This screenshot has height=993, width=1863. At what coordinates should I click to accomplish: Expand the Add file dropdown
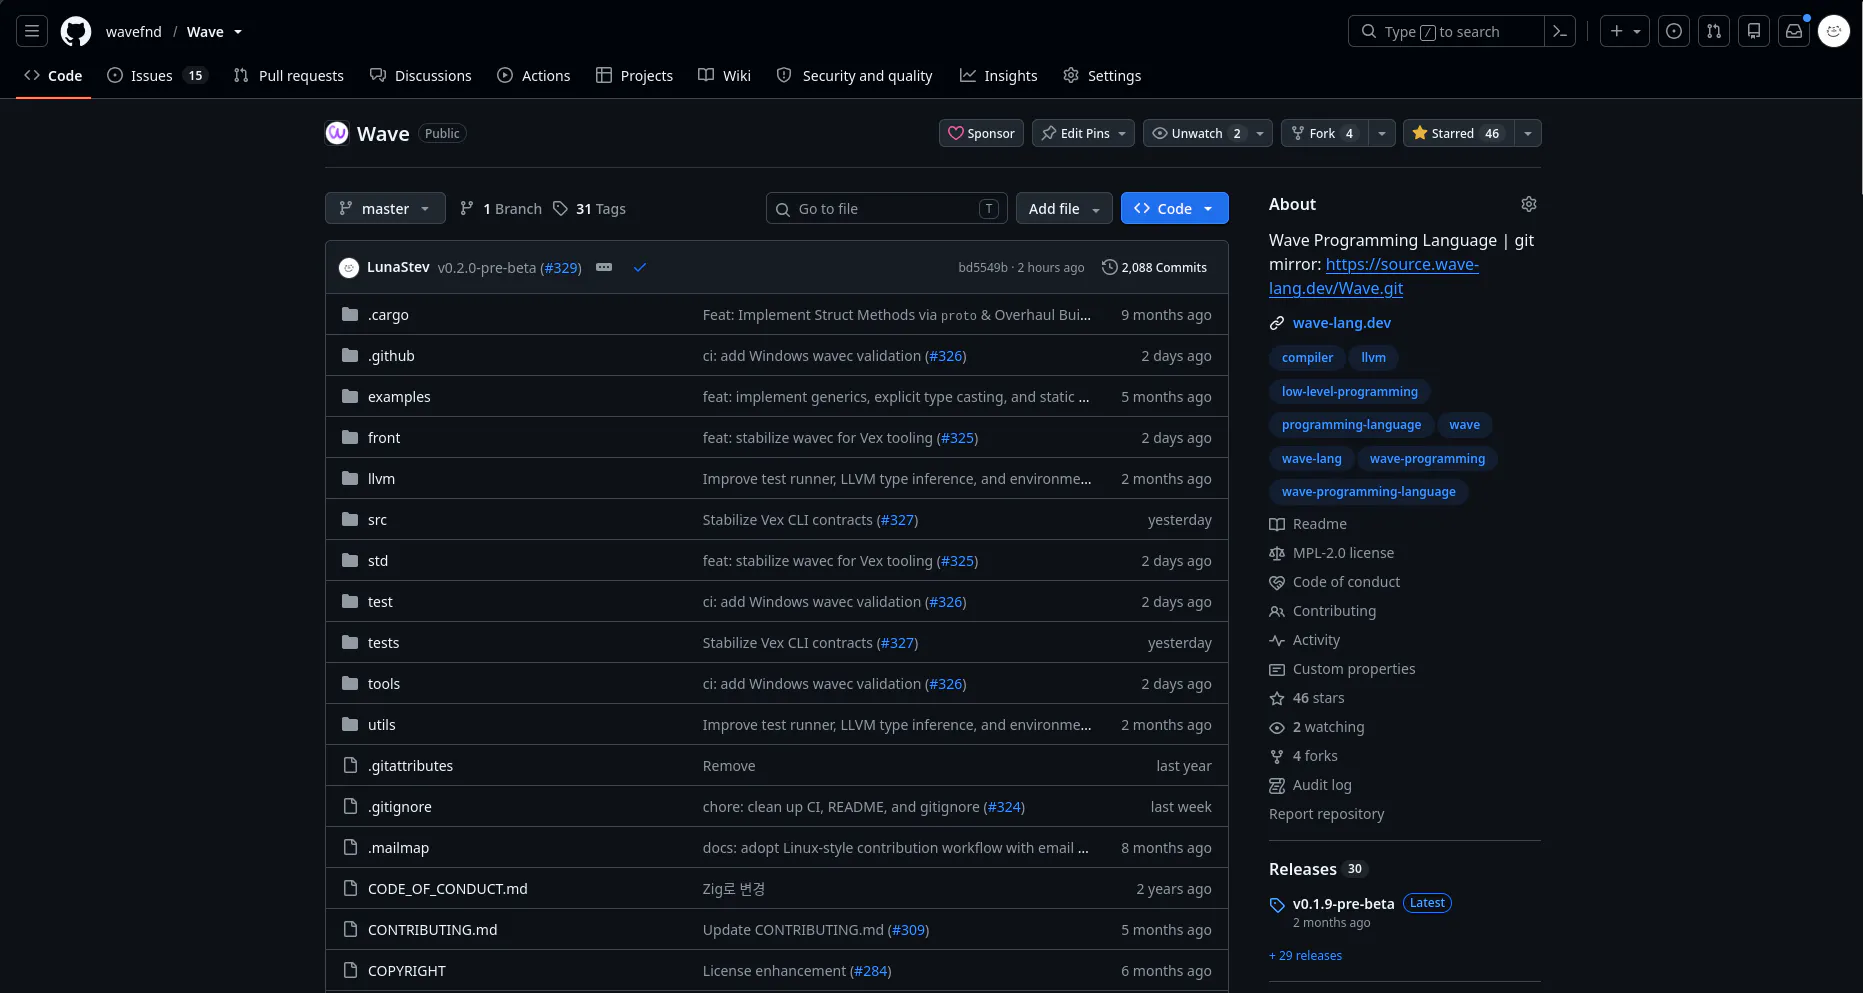coord(1064,208)
